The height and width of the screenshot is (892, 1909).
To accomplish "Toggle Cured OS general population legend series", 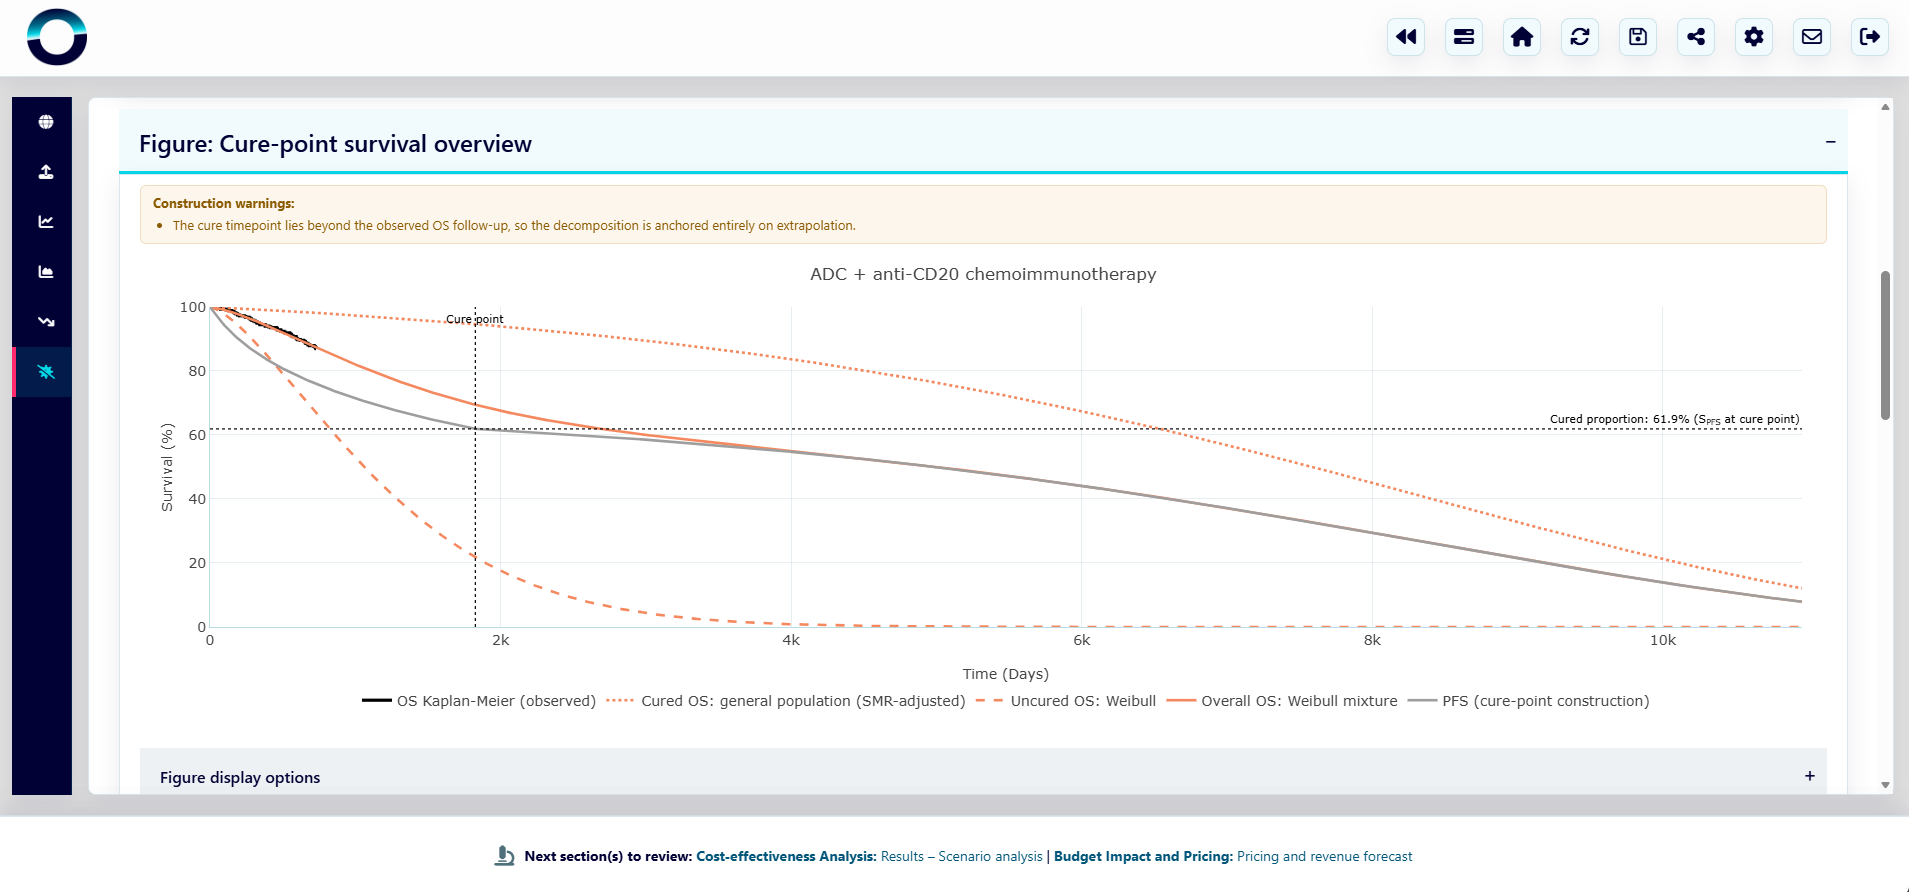I will [786, 701].
